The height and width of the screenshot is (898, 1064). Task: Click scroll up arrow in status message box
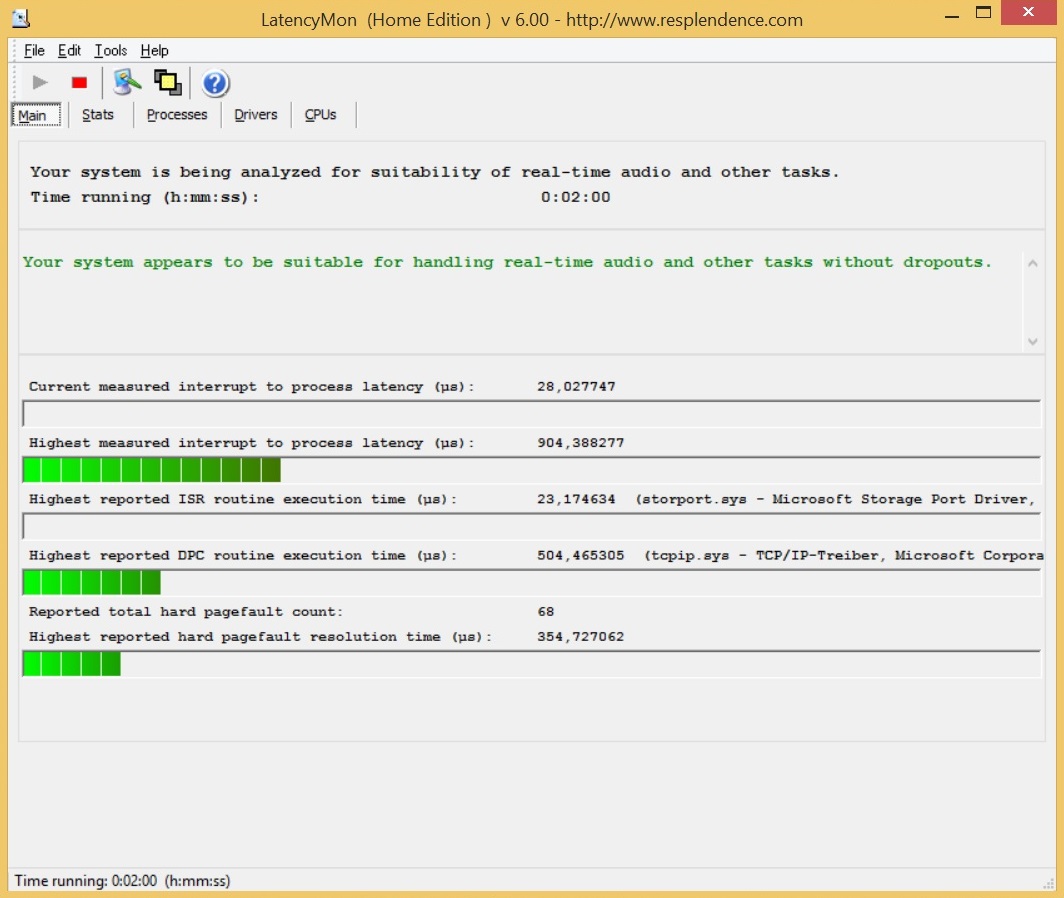click(1032, 263)
